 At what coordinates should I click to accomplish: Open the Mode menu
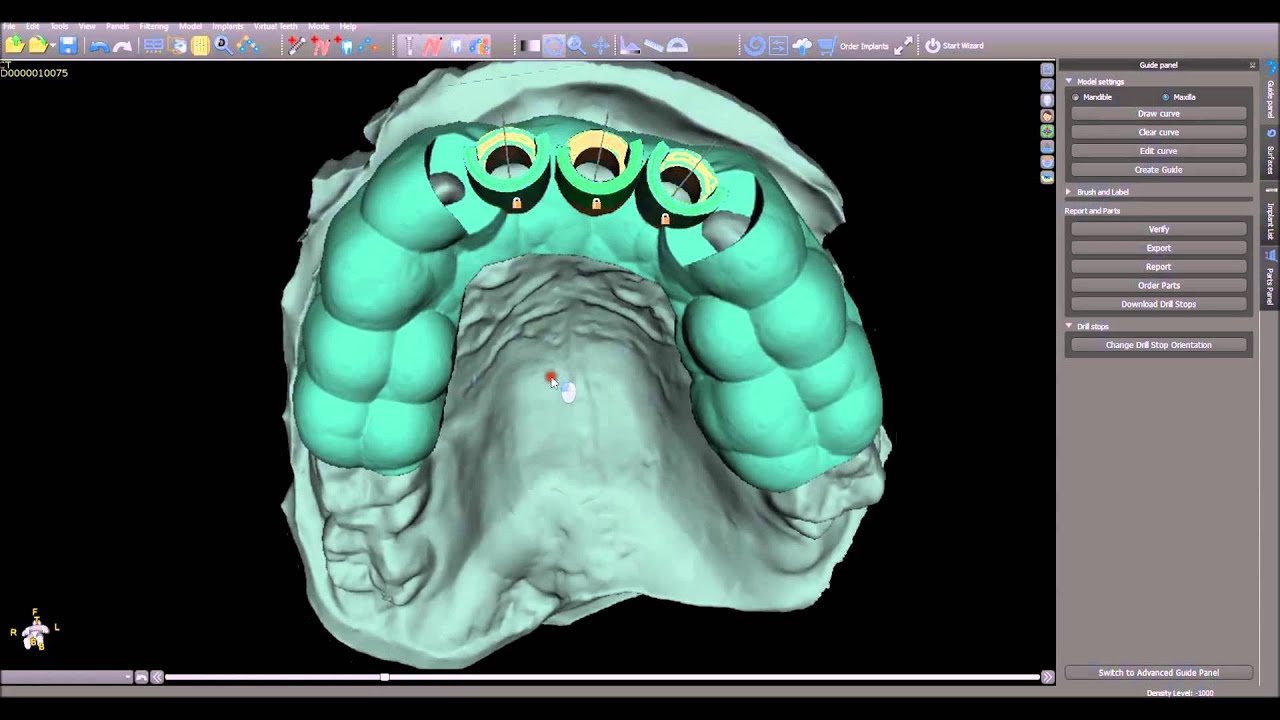318,26
